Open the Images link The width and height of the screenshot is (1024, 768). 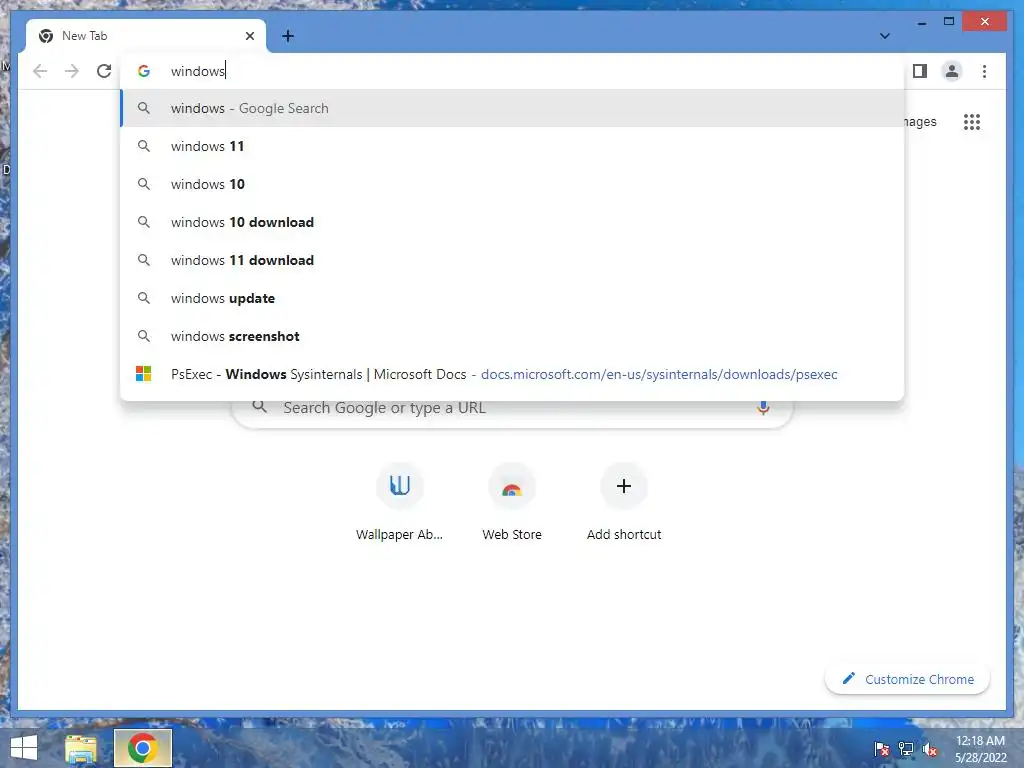[x=921, y=122]
